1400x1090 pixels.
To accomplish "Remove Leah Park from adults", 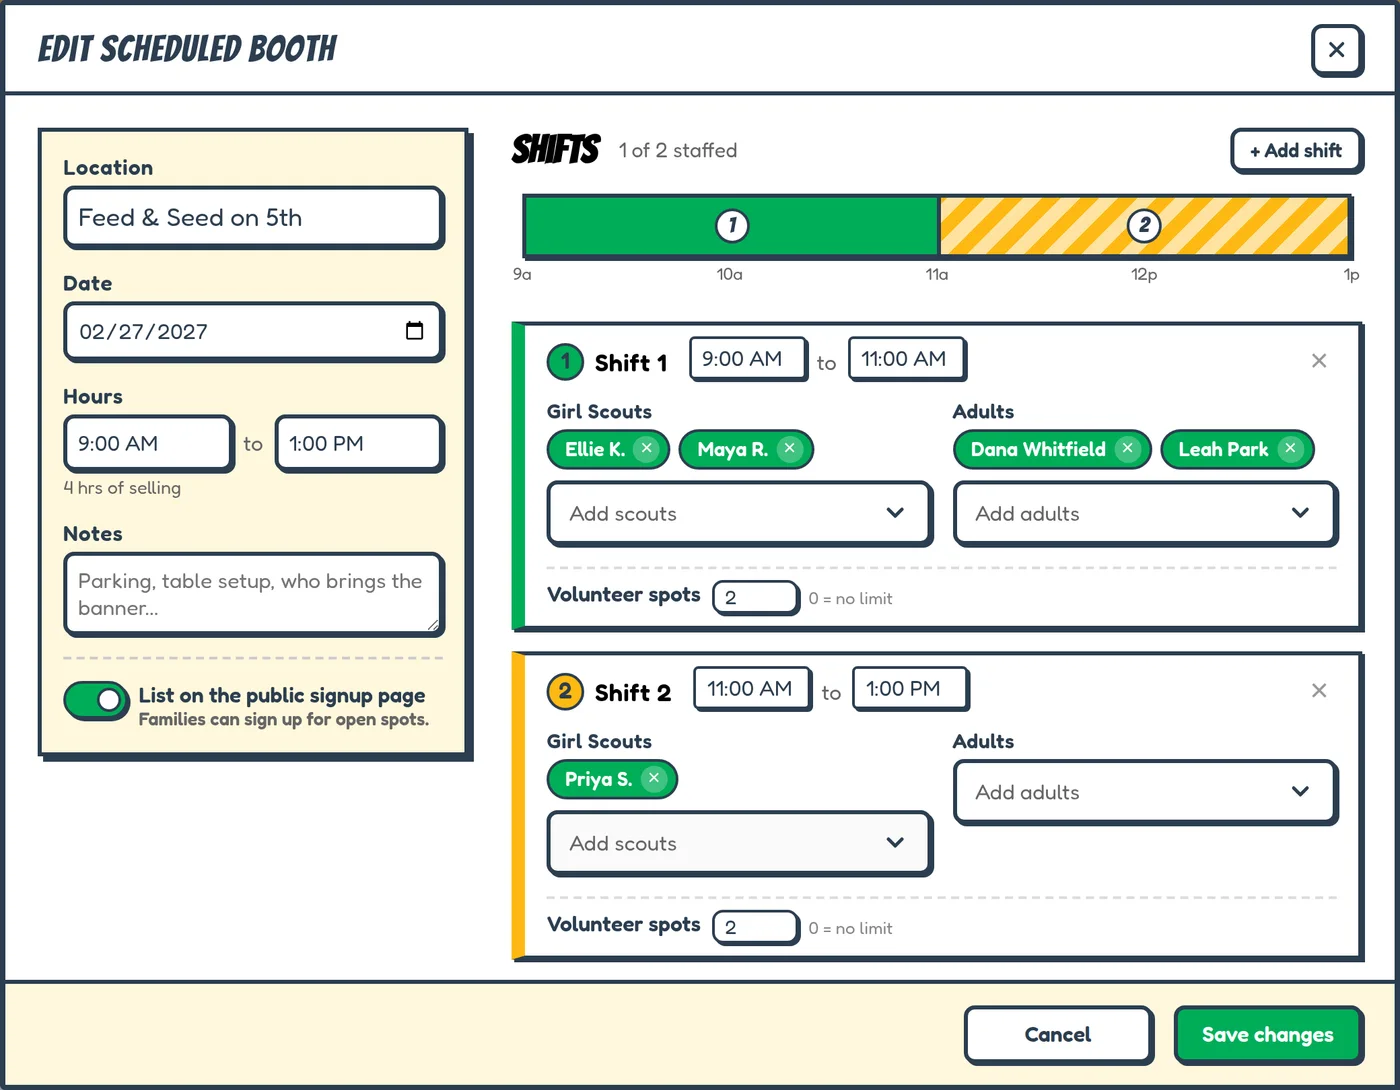I will [1291, 448].
